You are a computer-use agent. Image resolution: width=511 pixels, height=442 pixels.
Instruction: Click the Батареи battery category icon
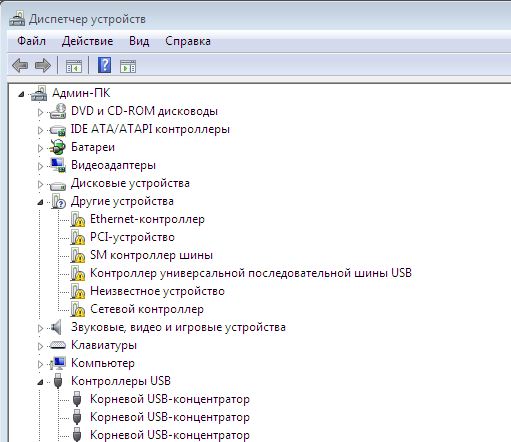[57, 147]
